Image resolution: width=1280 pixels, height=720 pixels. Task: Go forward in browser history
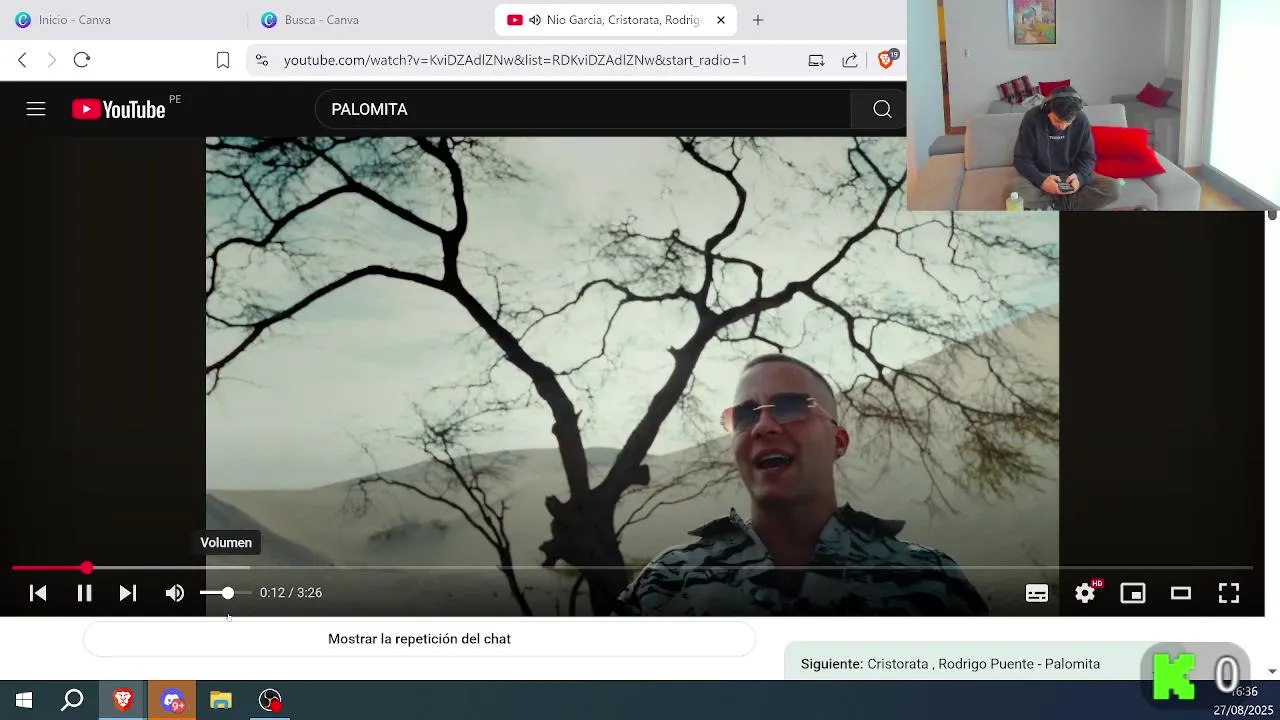tap(52, 60)
